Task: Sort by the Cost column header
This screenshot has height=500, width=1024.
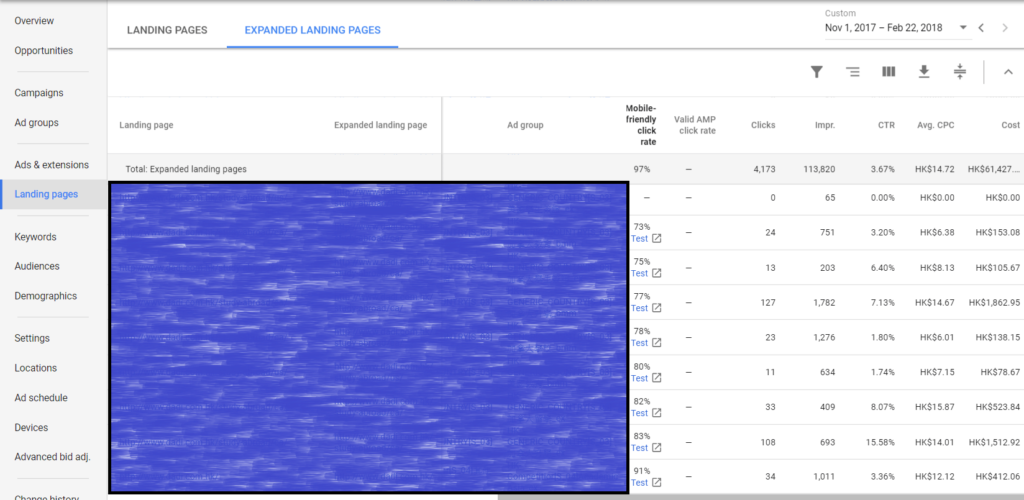Action: [1010, 125]
